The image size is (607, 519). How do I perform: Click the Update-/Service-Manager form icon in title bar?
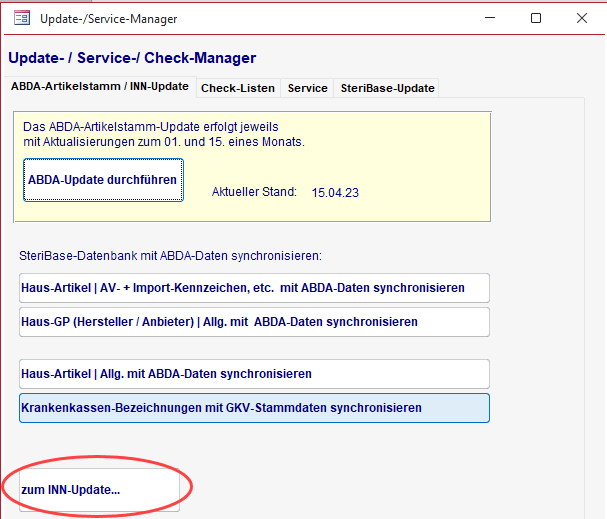click(22, 18)
